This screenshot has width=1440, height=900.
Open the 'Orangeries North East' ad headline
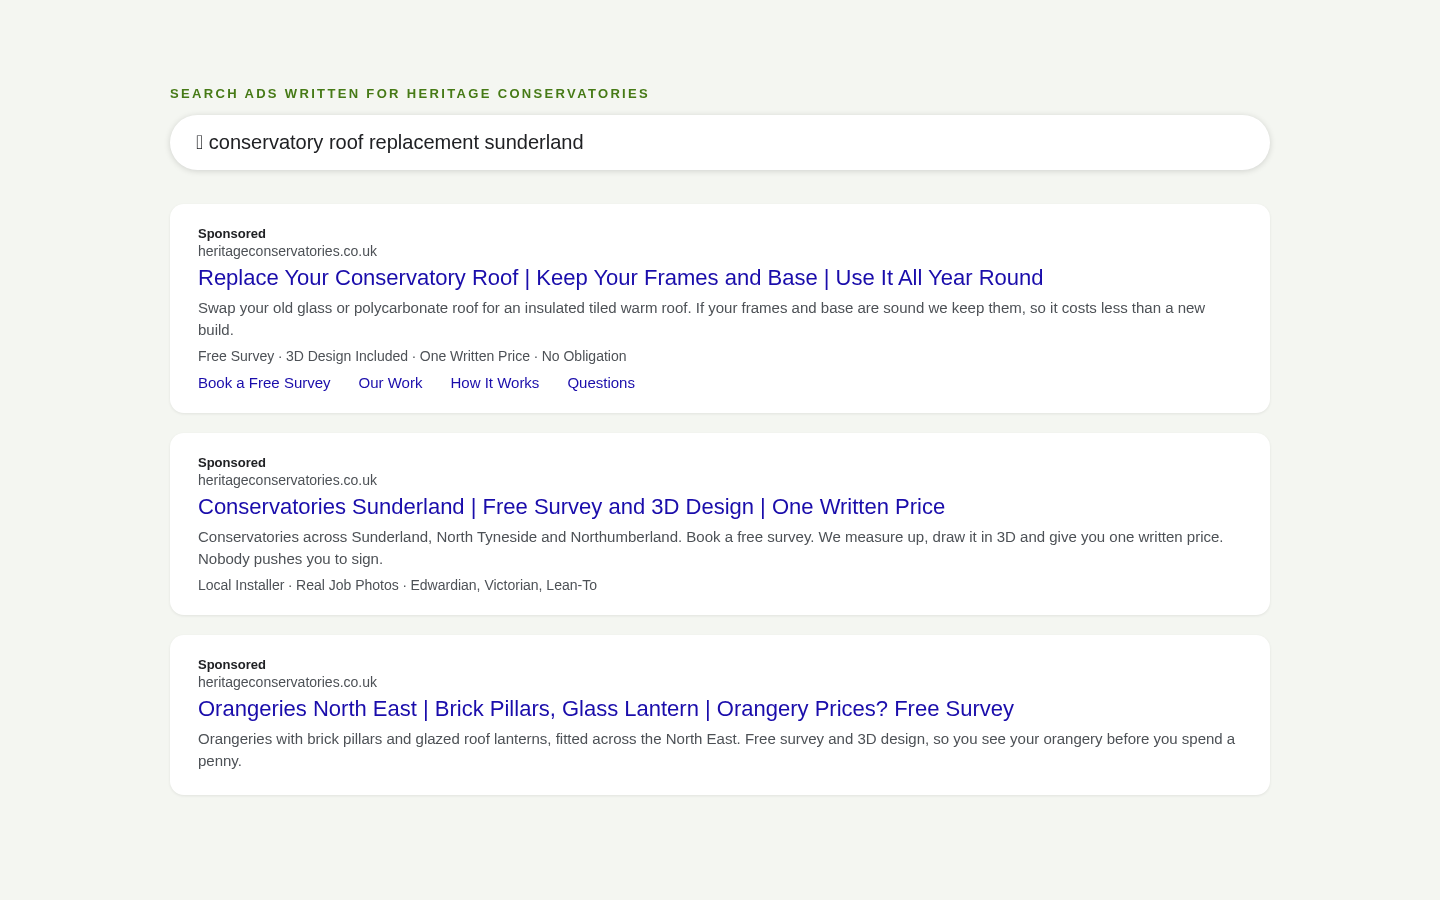pyautogui.click(x=606, y=709)
